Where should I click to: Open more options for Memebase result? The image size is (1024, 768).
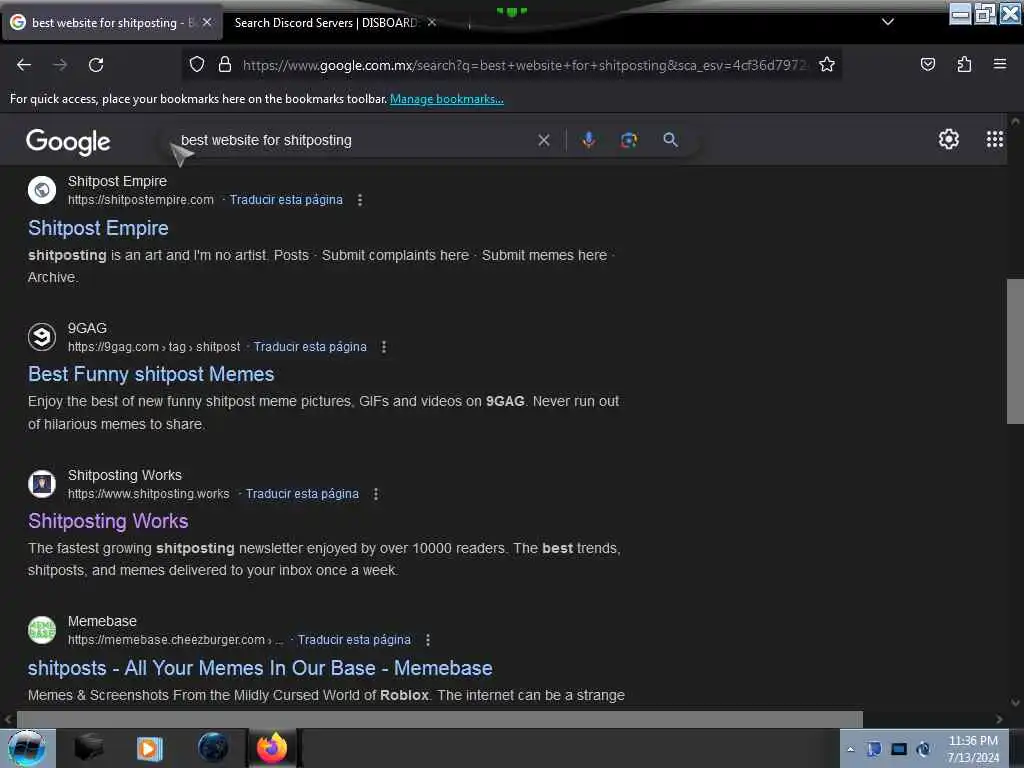[428, 640]
